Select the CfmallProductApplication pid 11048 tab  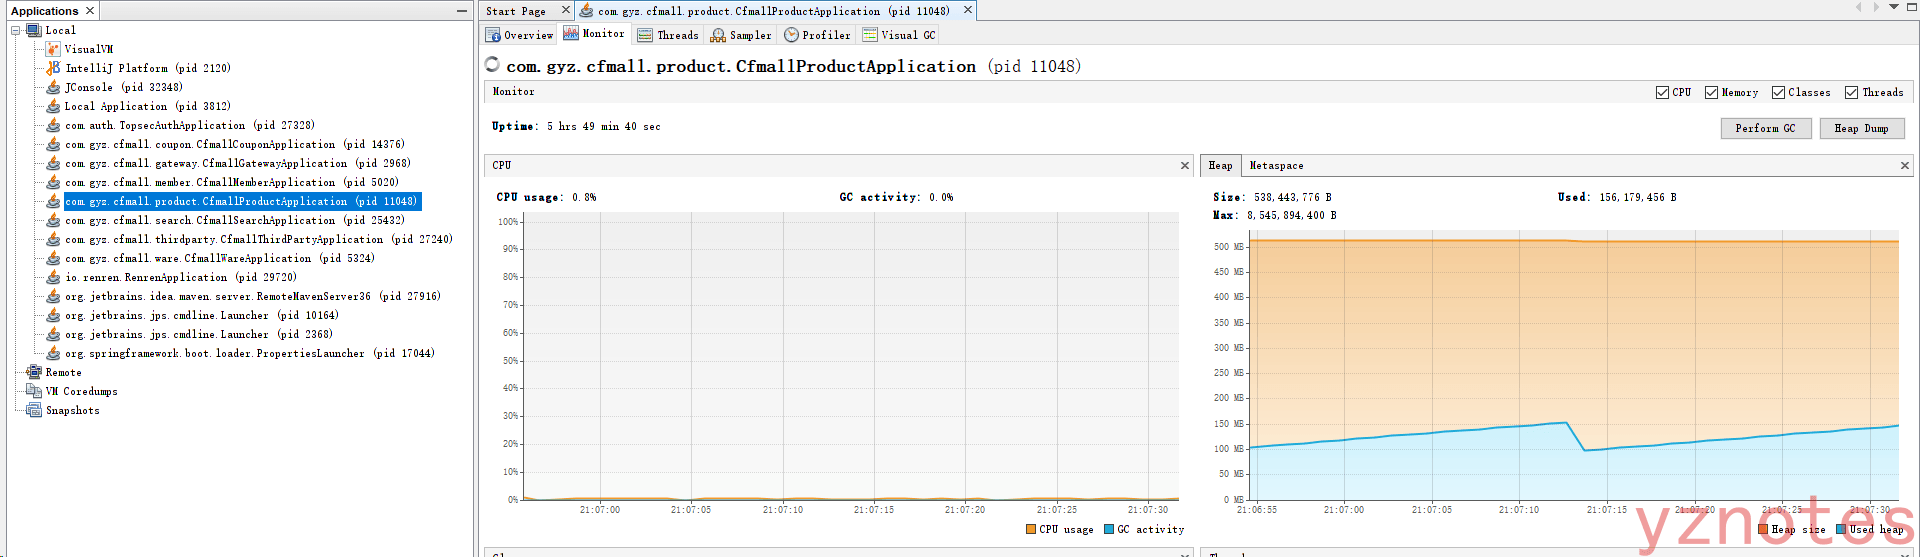(774, 11)
